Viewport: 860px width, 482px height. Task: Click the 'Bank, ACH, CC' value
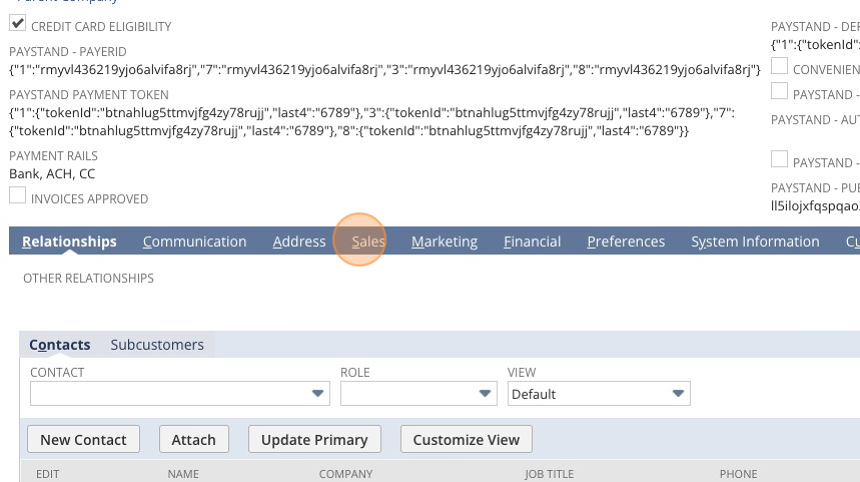pyautogui.click(x=52, y=174)
